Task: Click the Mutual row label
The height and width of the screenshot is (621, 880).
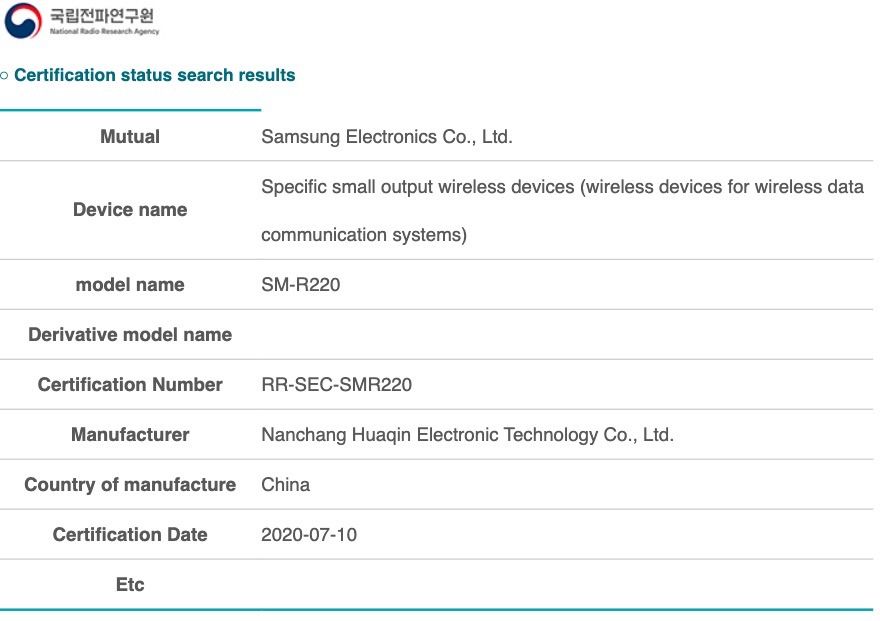Action: coord(130,136)
